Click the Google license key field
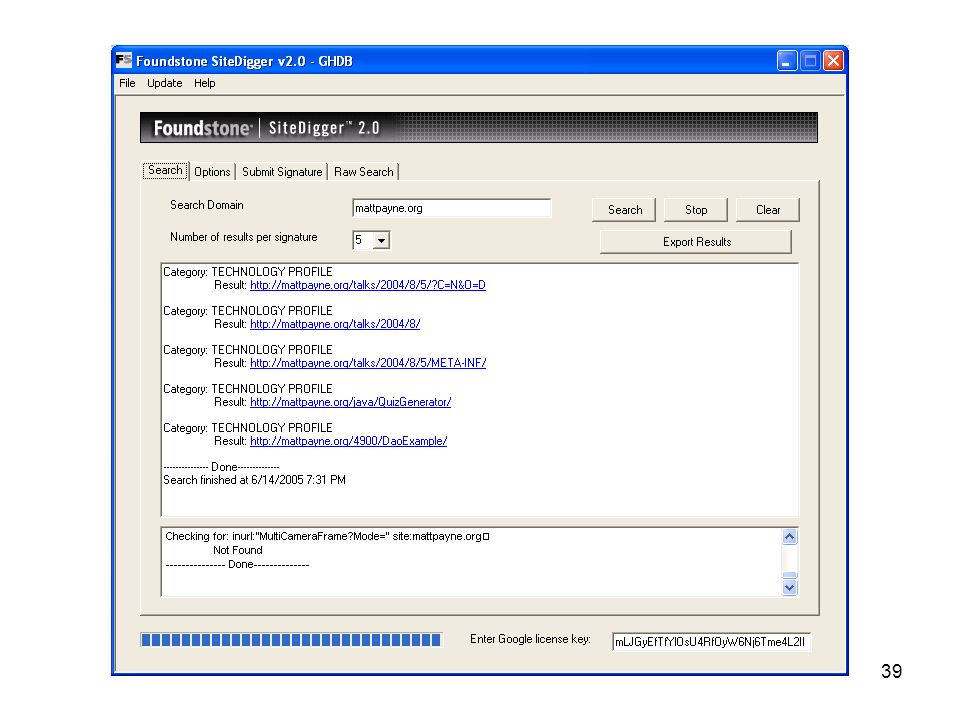This screenshot has width=960, height=720. click(x=711, y=642)
